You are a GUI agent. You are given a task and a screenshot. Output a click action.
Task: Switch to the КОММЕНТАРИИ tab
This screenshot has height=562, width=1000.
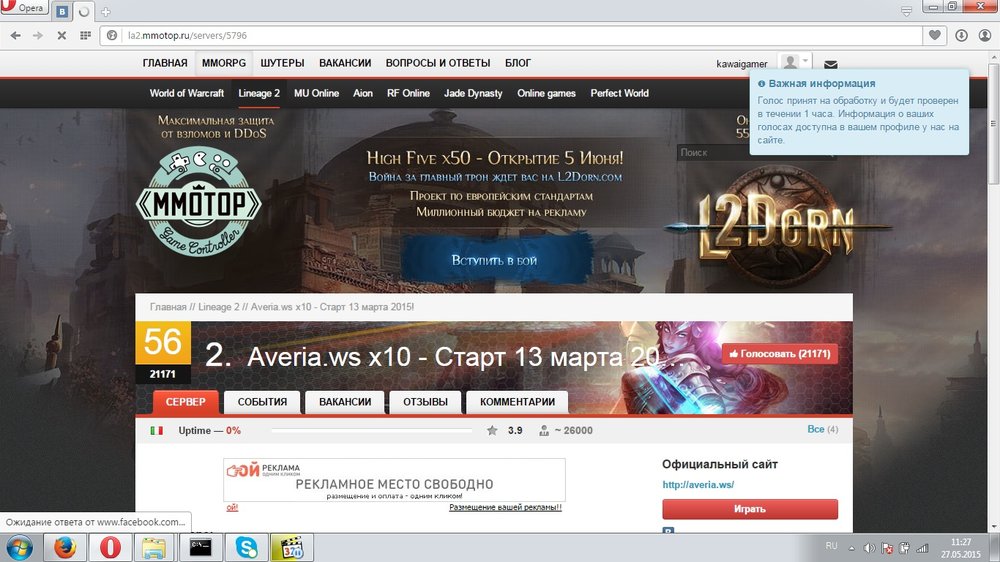point(517,402)
